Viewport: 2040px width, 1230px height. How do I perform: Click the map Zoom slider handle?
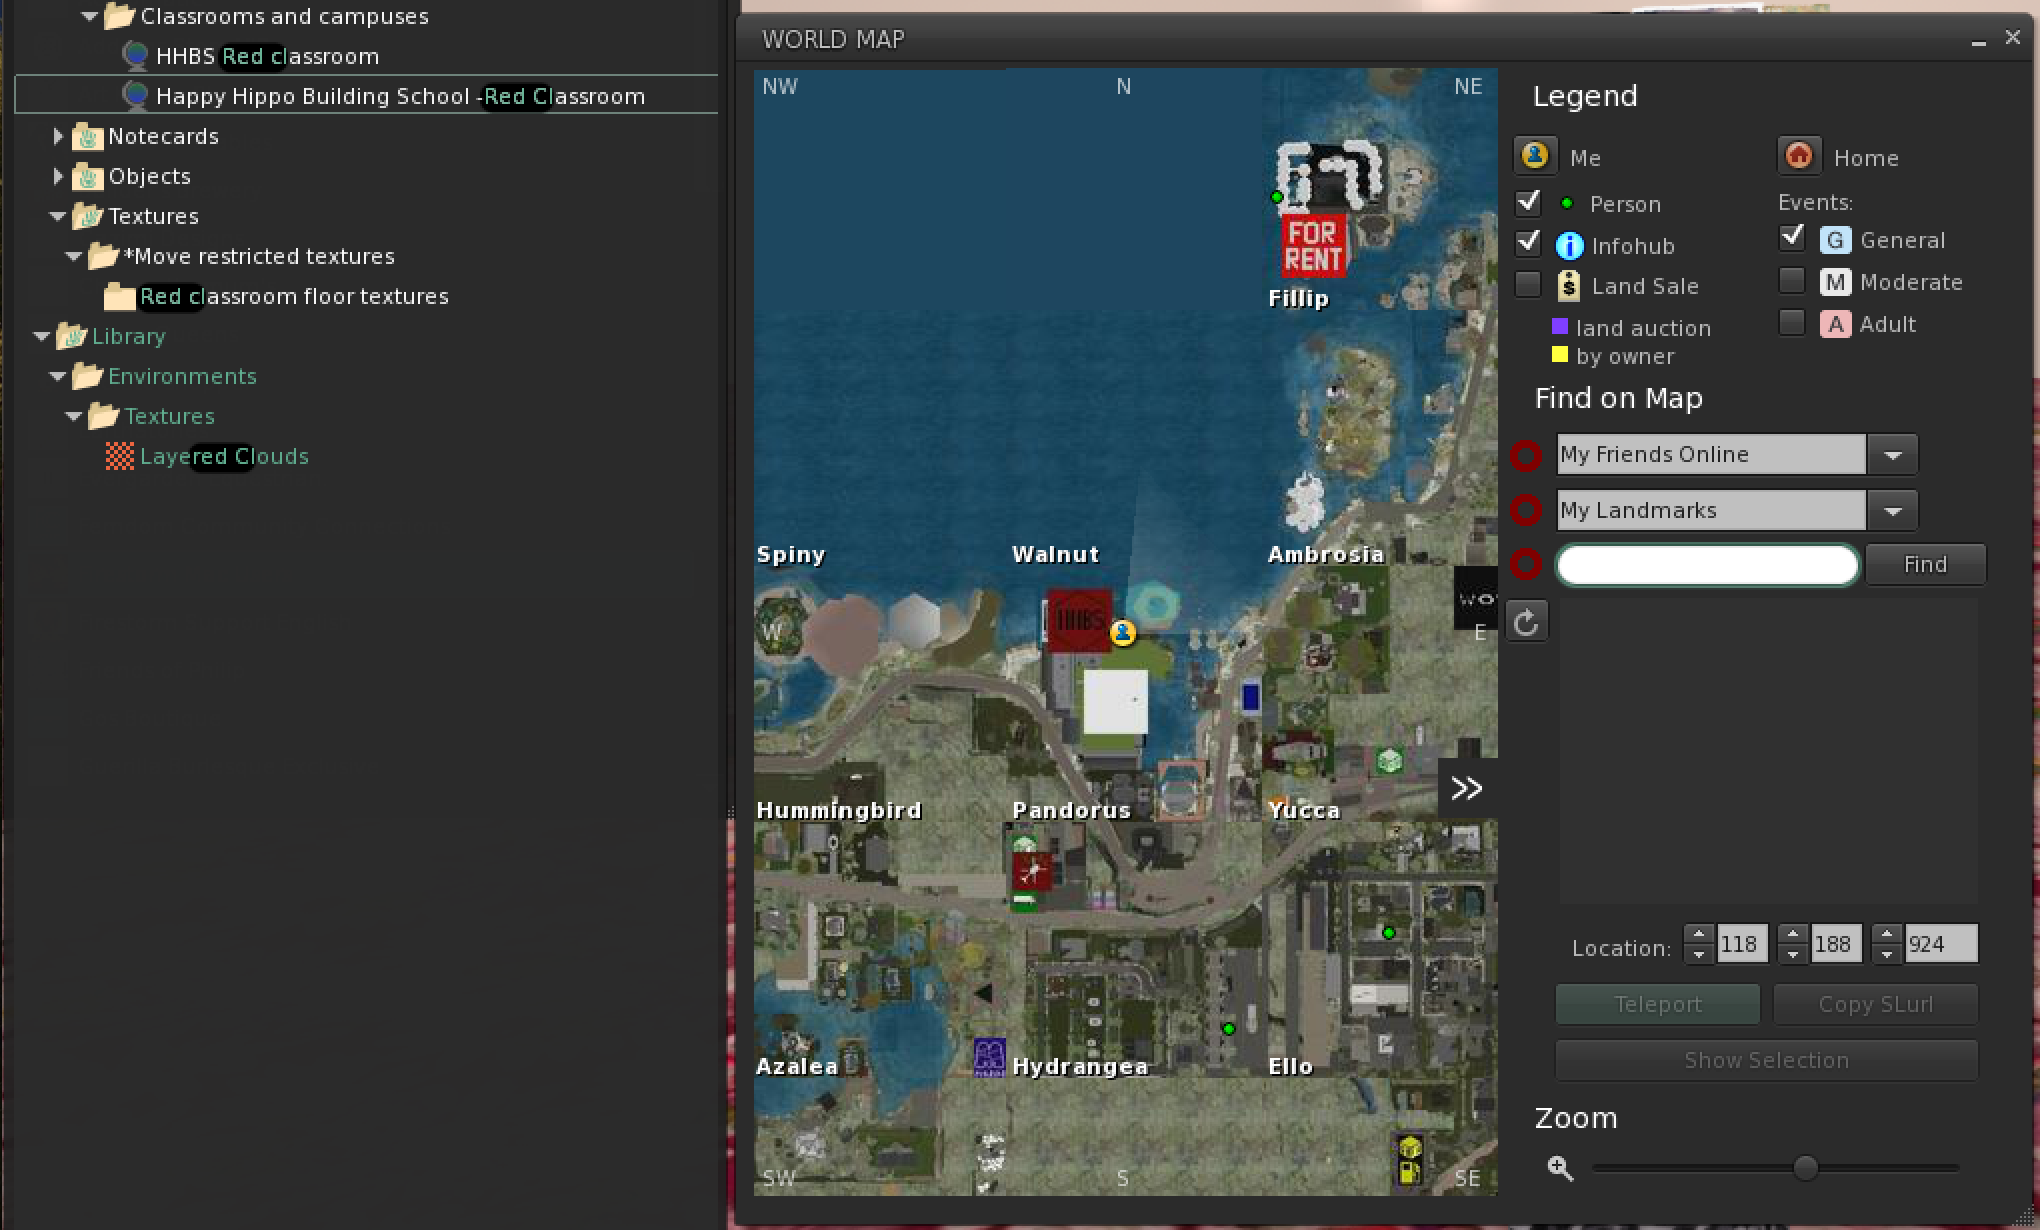[x=1805, y=1167]
